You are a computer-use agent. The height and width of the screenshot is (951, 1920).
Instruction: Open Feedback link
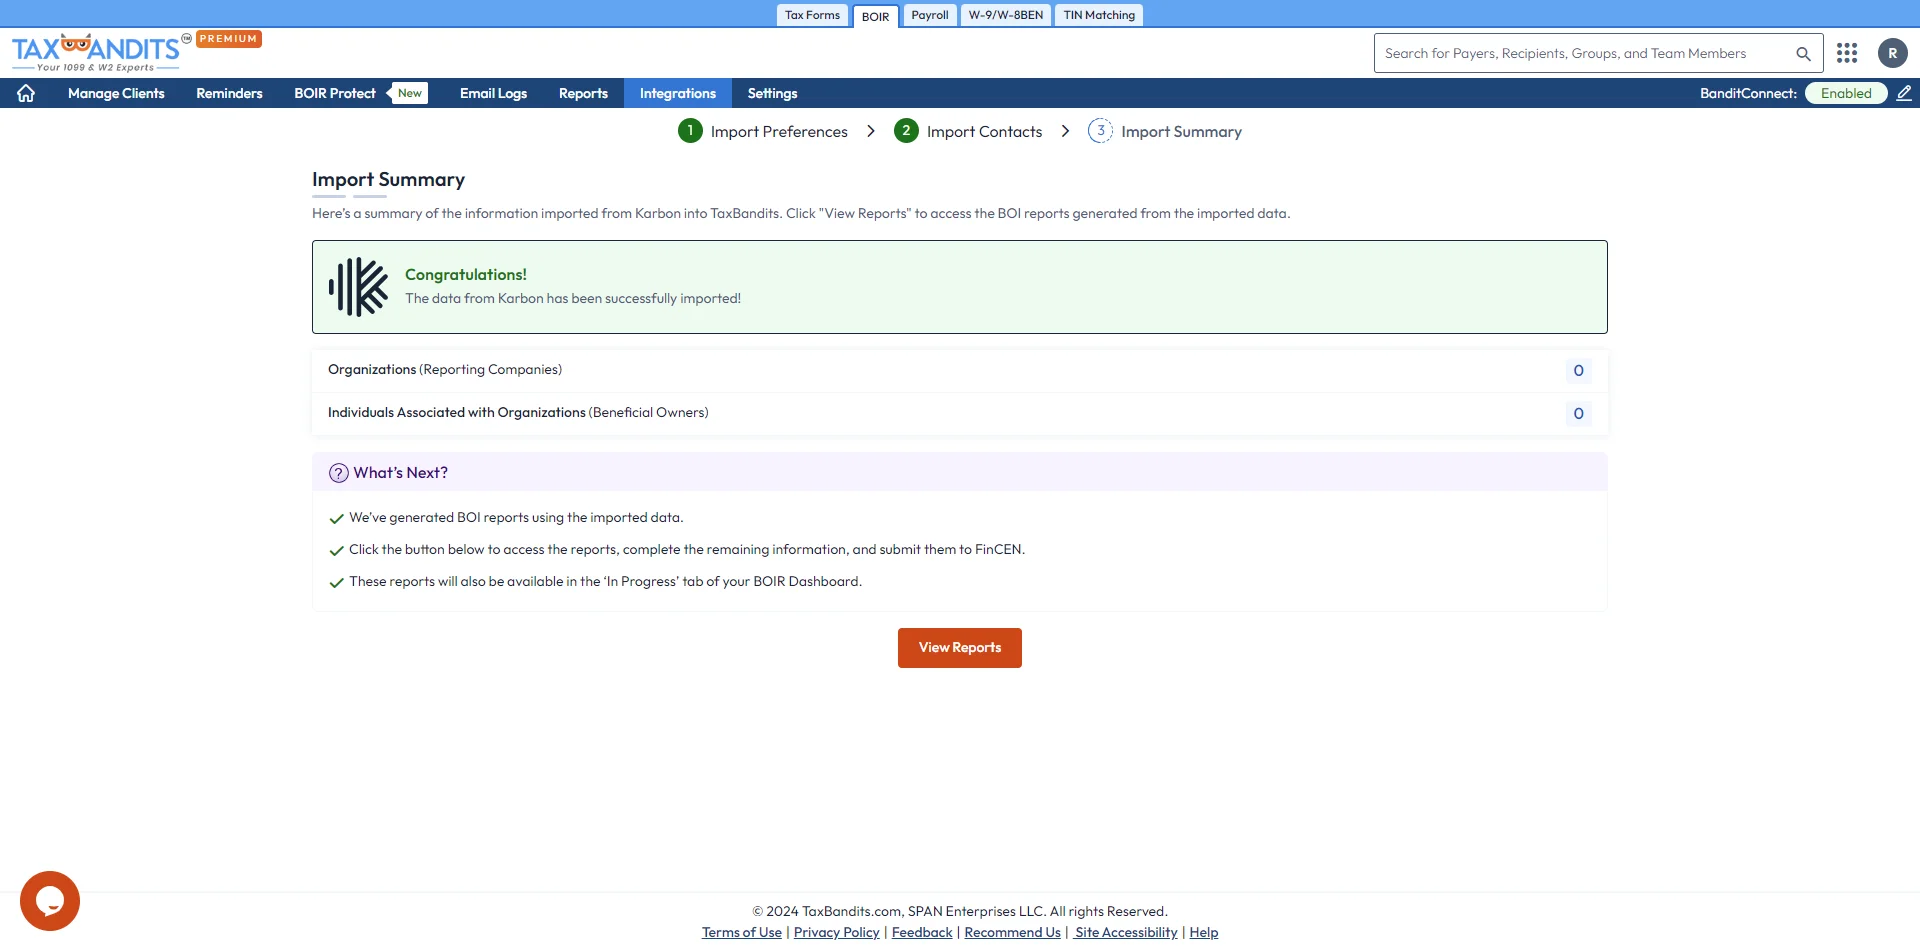coord(922,932)
